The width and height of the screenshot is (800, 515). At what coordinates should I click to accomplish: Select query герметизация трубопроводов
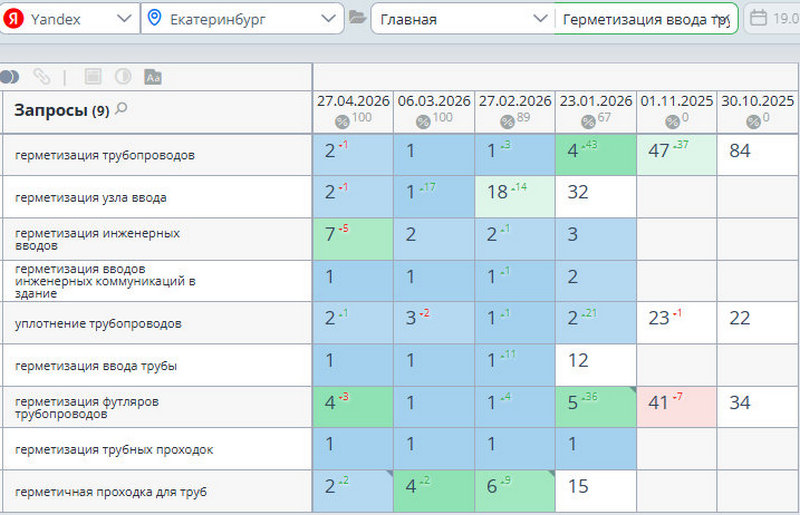coord(105,155)
